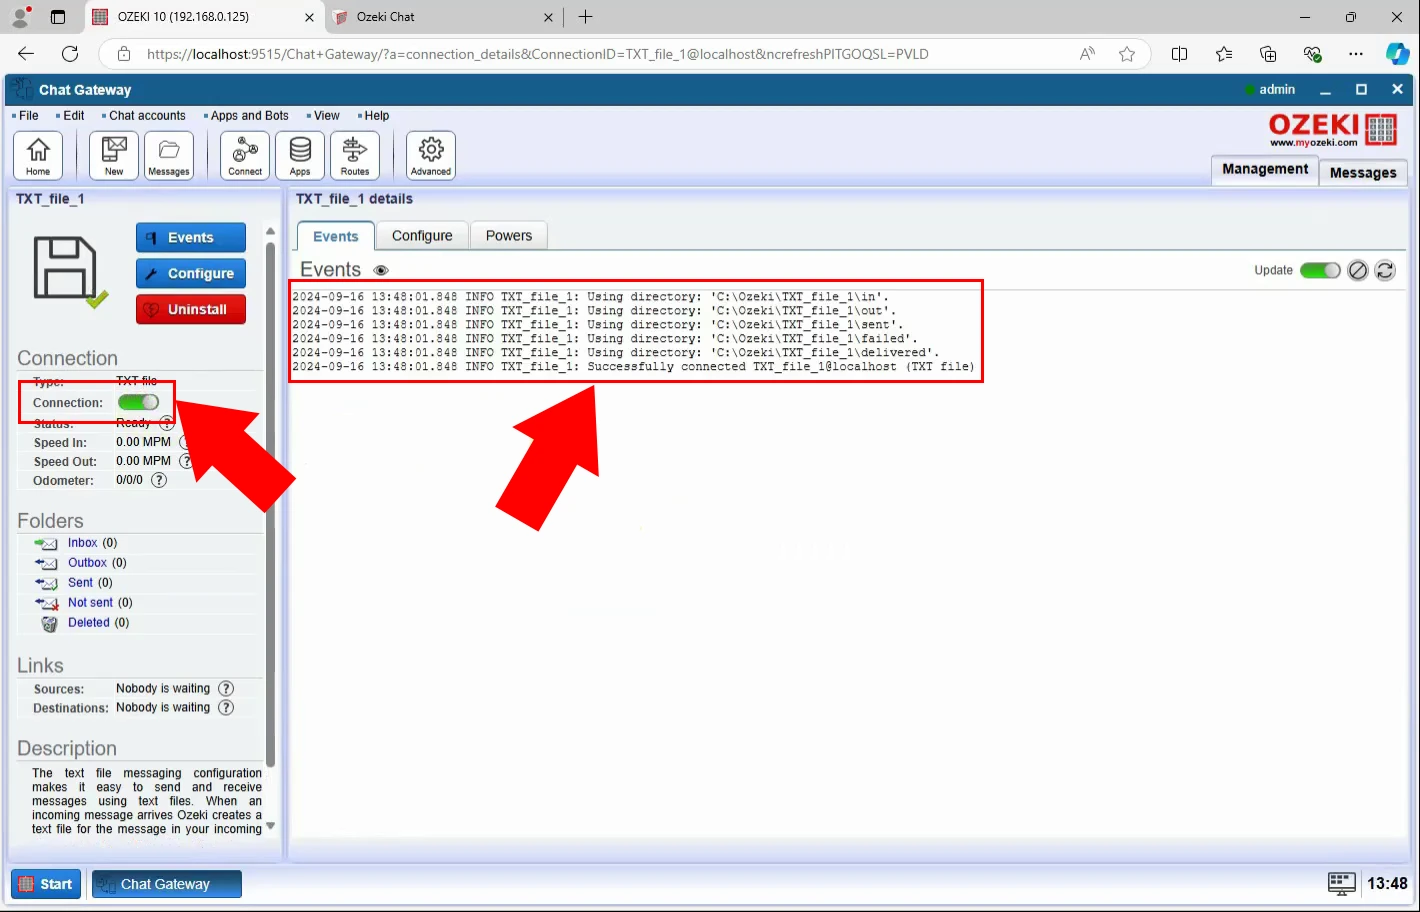
Task: Select the Events tab
Action: (x=335, y=236)
